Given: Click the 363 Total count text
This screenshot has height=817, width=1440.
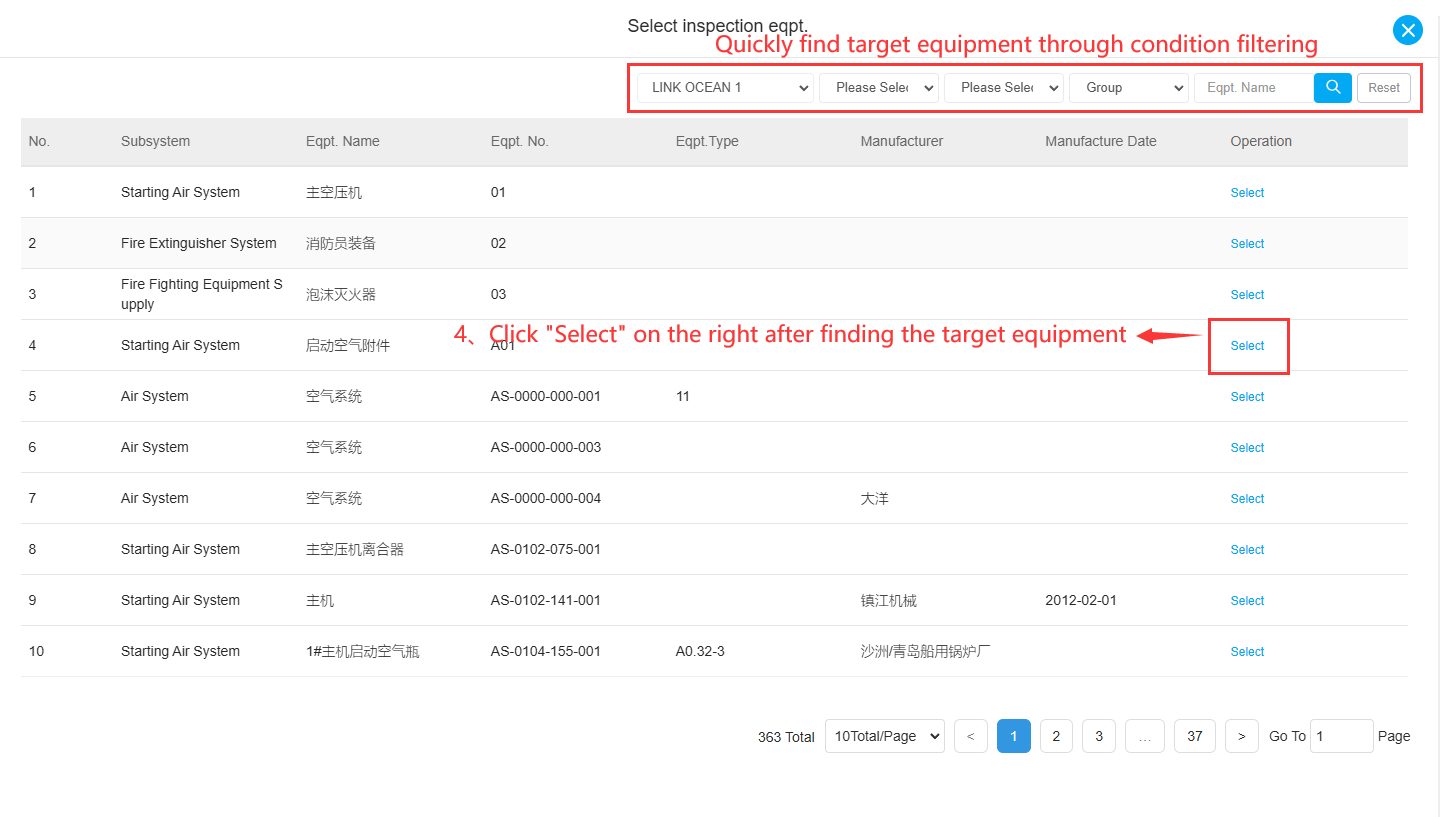Looking at the screenshot, I should coord(786,737).
